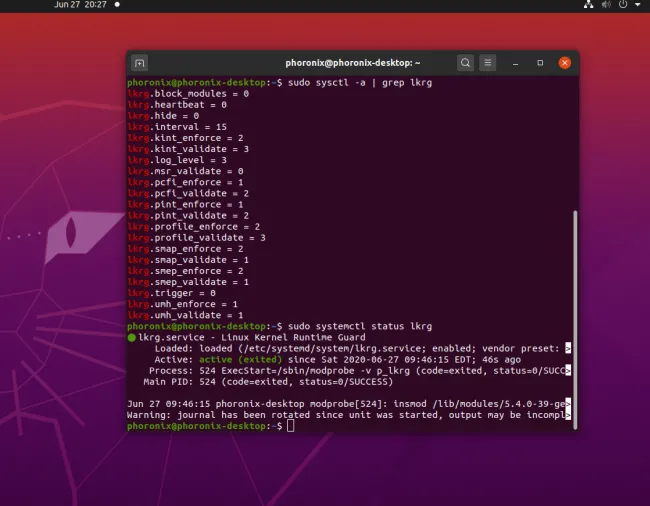The width and height of the screenshot is (650, 506).
Task: Expand the system menu arrow
Action: point(637,5)
